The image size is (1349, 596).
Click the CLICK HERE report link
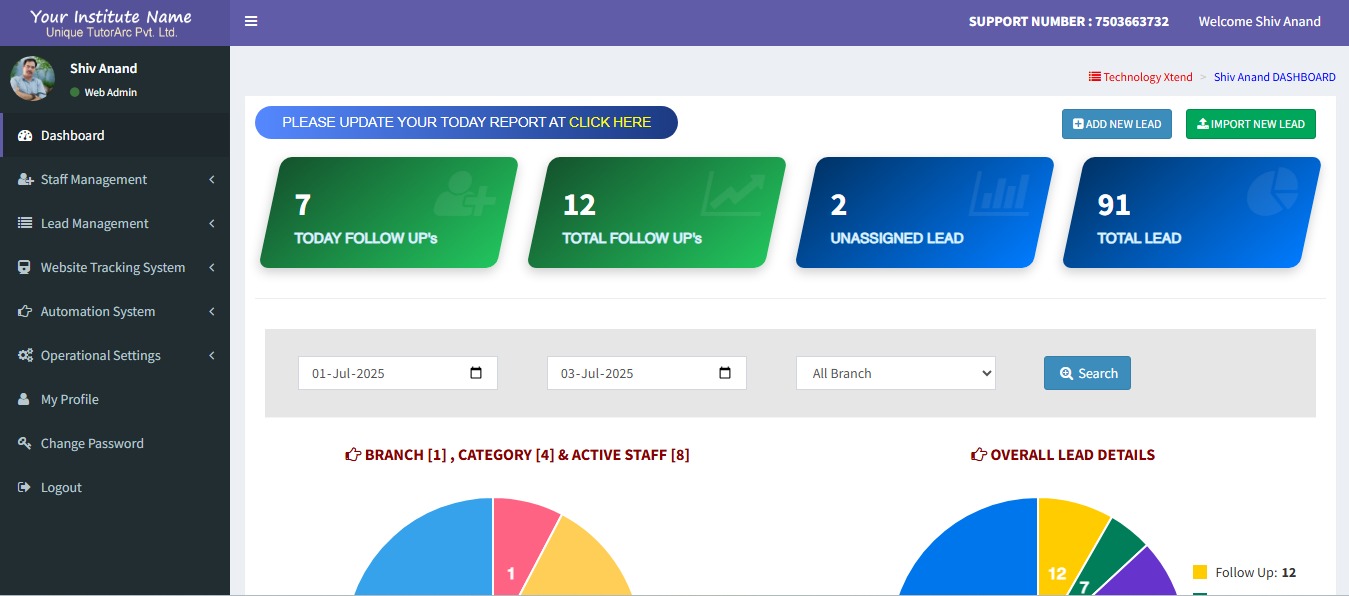[x=610, y=122]
